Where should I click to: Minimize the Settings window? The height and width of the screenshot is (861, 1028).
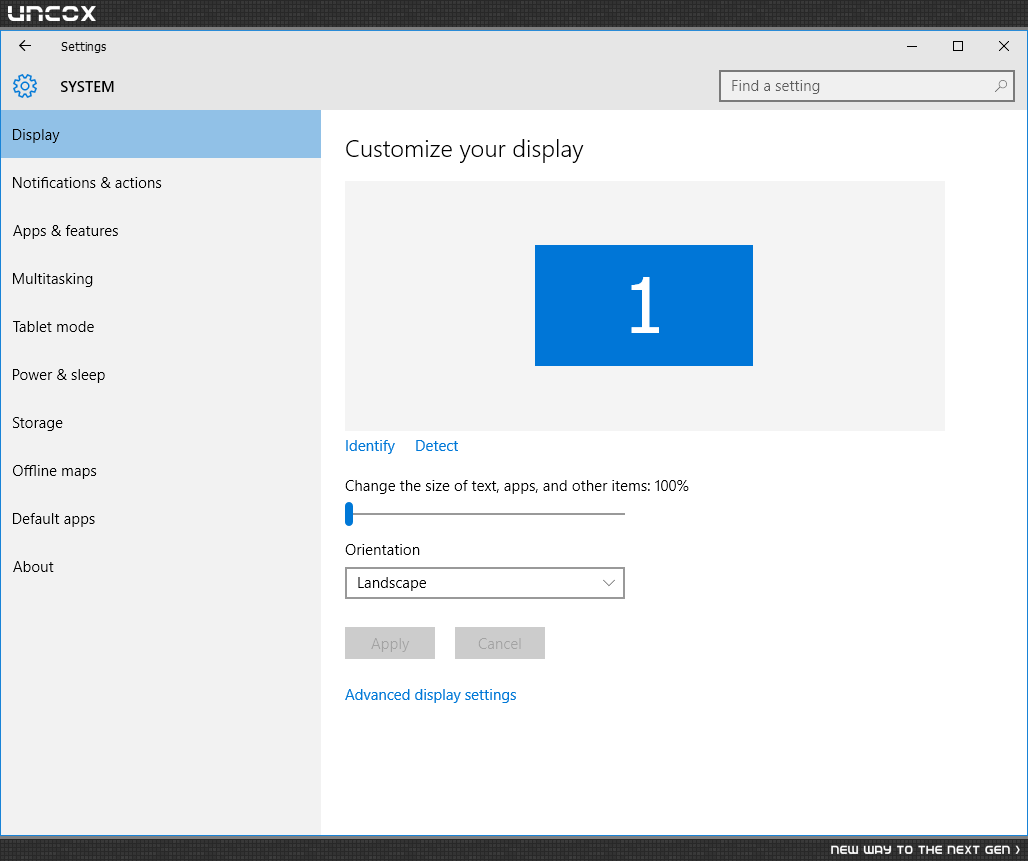(x=912, y=46)
